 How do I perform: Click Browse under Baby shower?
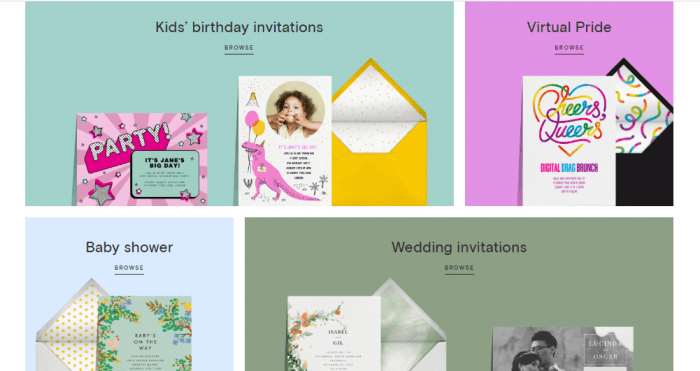click(129, 267)
